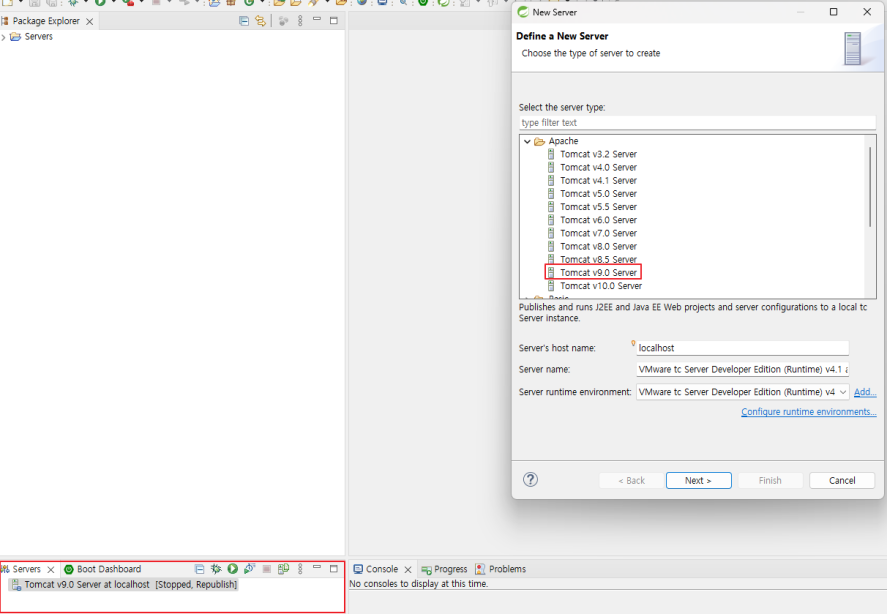Open the Progress tab
887x614 pixels.
[x=444, y=569]
